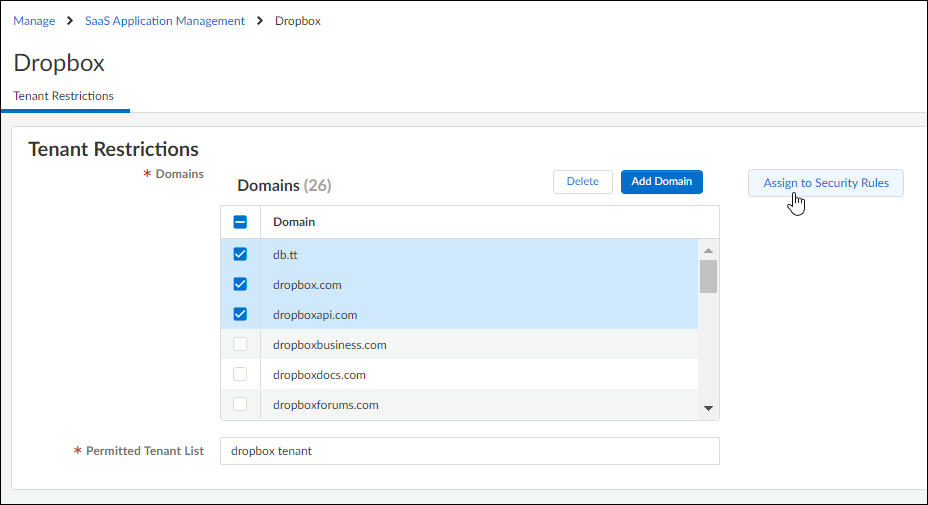Image resolution: width=928 pixels, height=505 pixels.
Task: Uncheck the dropboxapi.com checkbox
Action: 240,314
